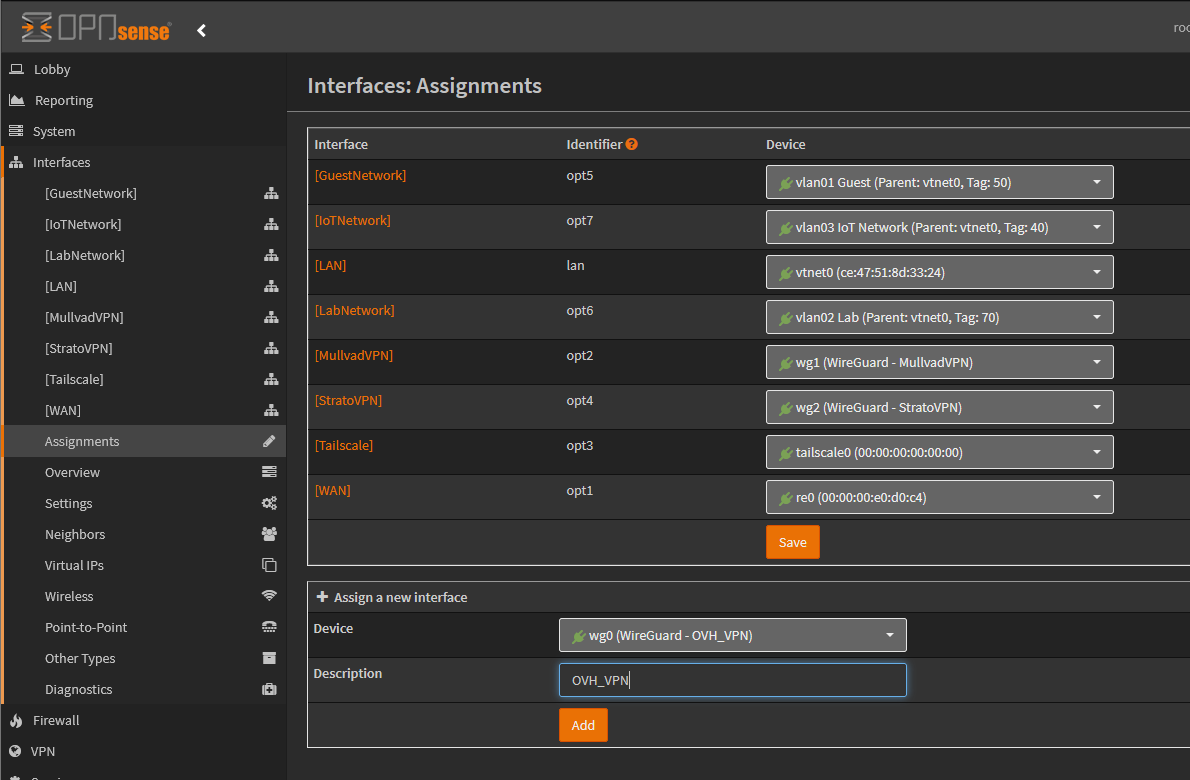Click the phone icon beside Point-to-Point

[269, 627]
